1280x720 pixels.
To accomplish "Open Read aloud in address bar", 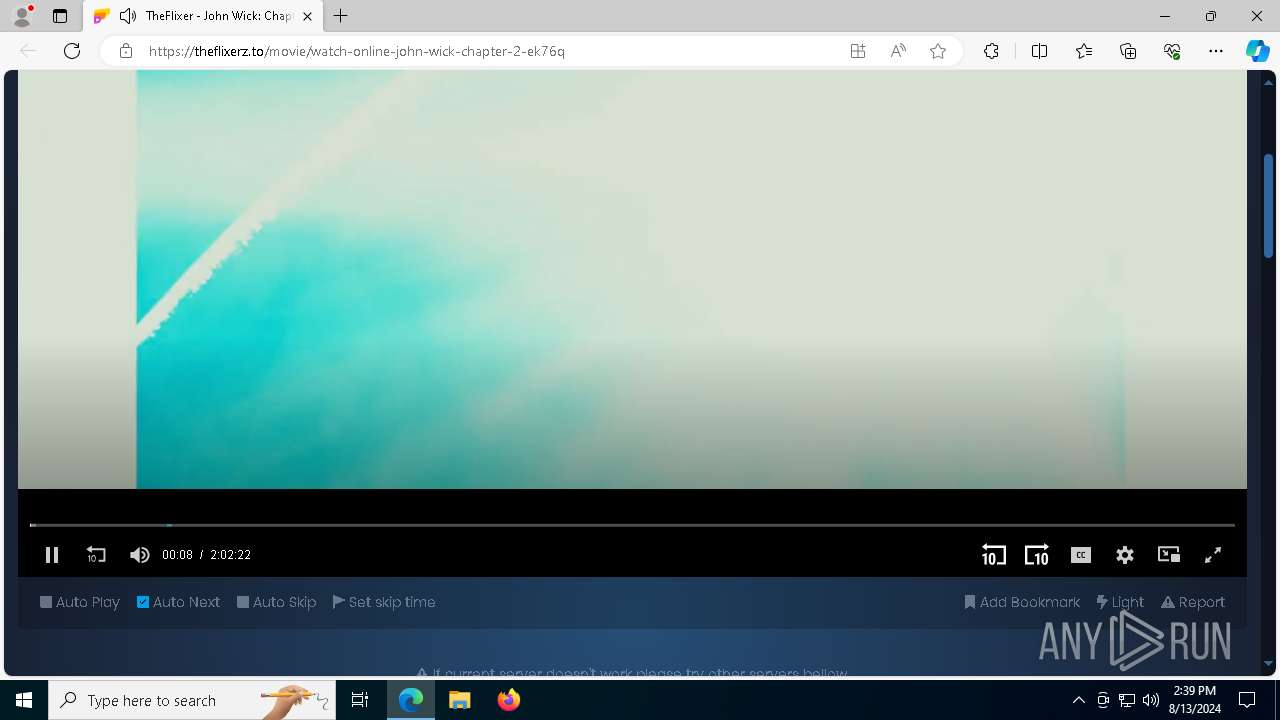I will pos(898,51).
